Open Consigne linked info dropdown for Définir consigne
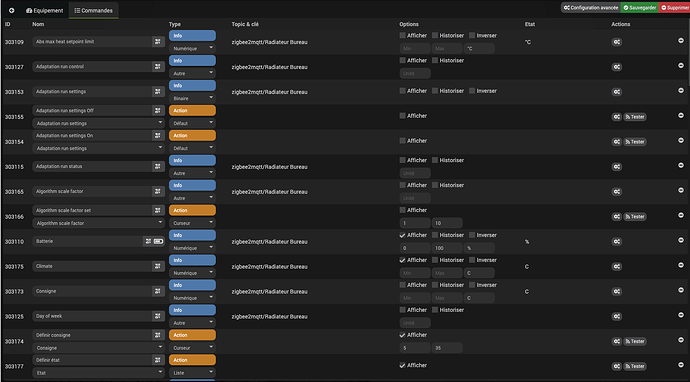 click(x=99, y=348)
